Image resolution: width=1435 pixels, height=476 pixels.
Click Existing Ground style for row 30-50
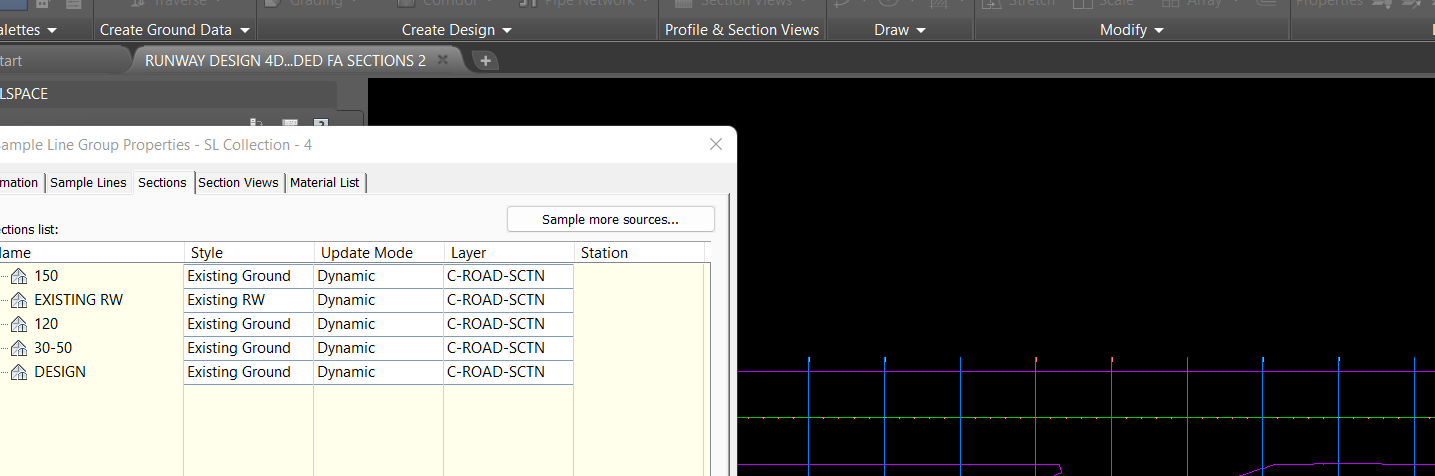tap(248, 348)
